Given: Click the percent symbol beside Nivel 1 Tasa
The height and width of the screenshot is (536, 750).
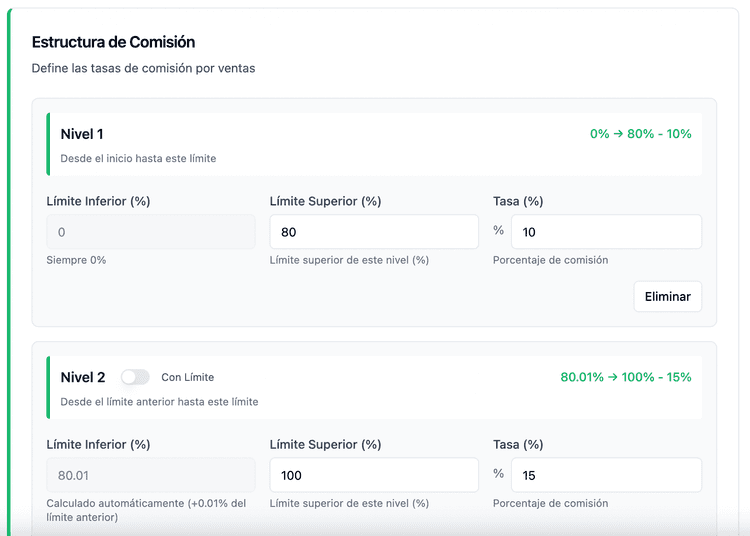Looking at the screenshot, I should click(x=498, y=231).
